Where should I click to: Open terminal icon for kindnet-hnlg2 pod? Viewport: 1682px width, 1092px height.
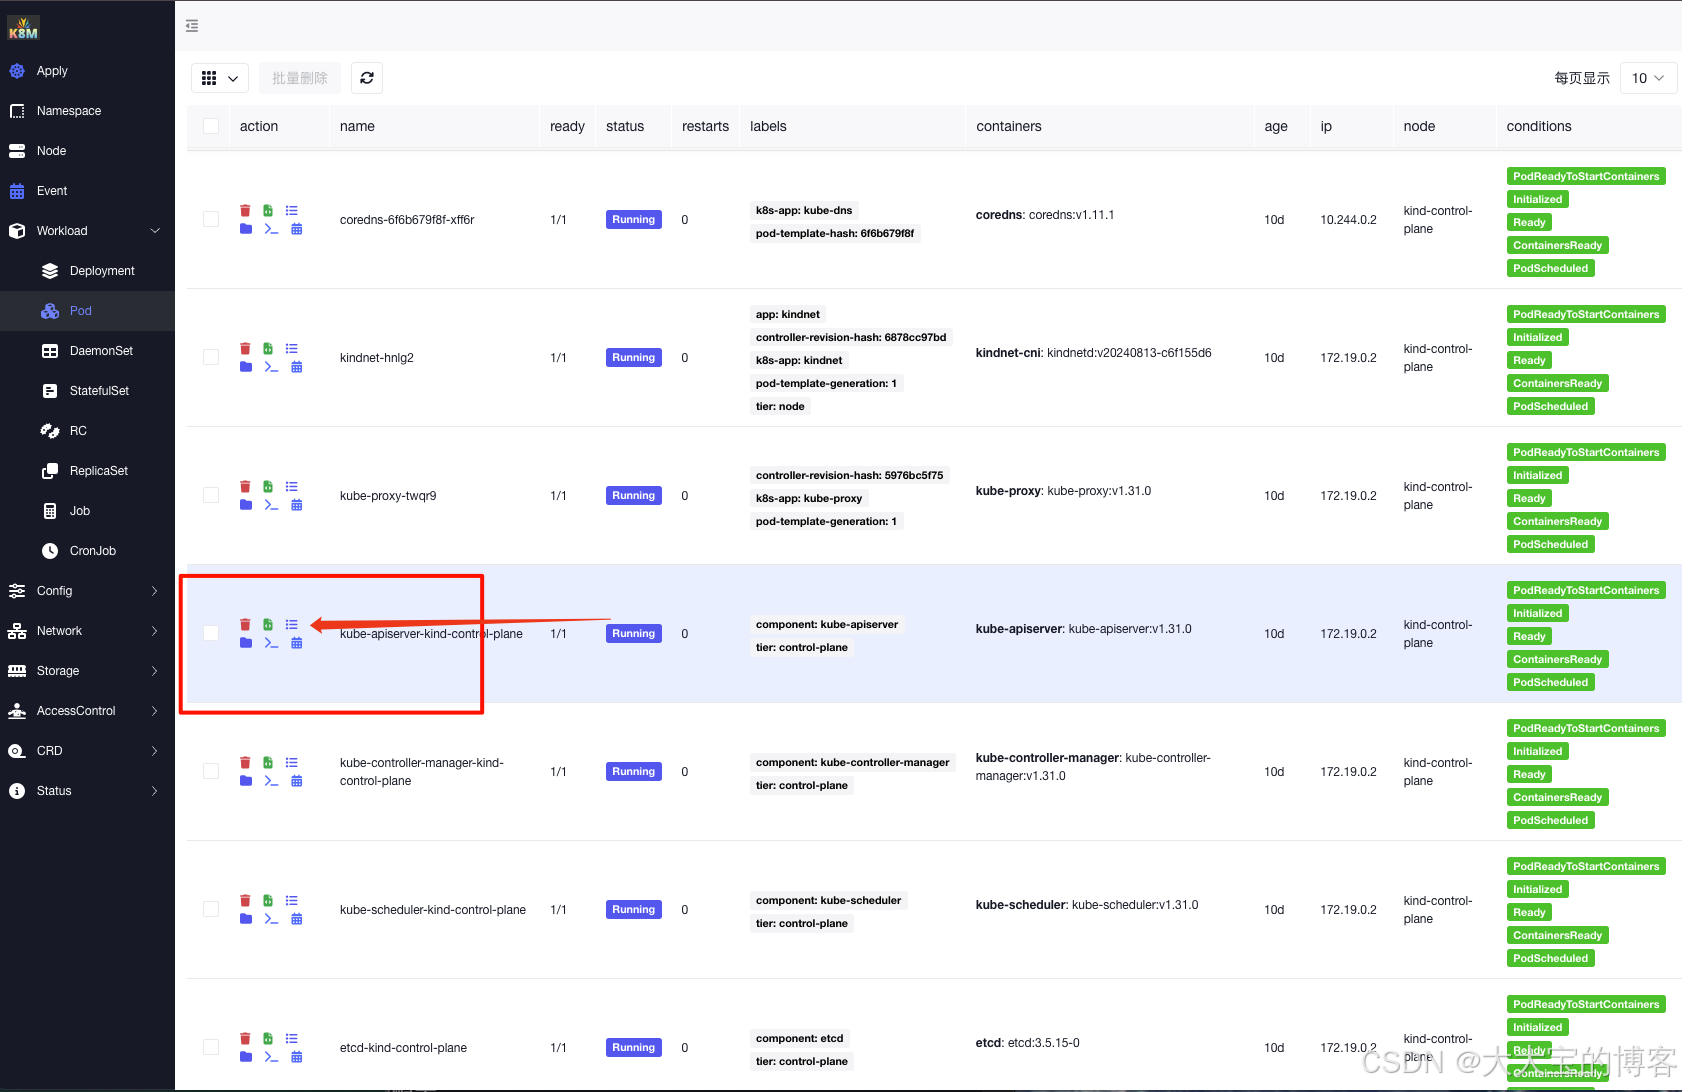point(271,367)
